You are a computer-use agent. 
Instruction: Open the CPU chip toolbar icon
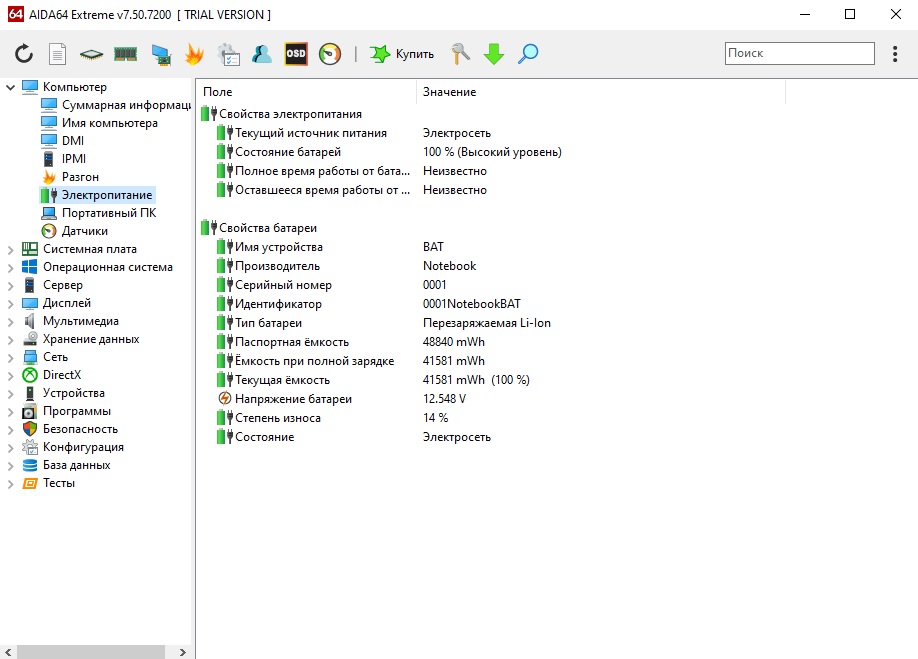click(x=91, y=55)
